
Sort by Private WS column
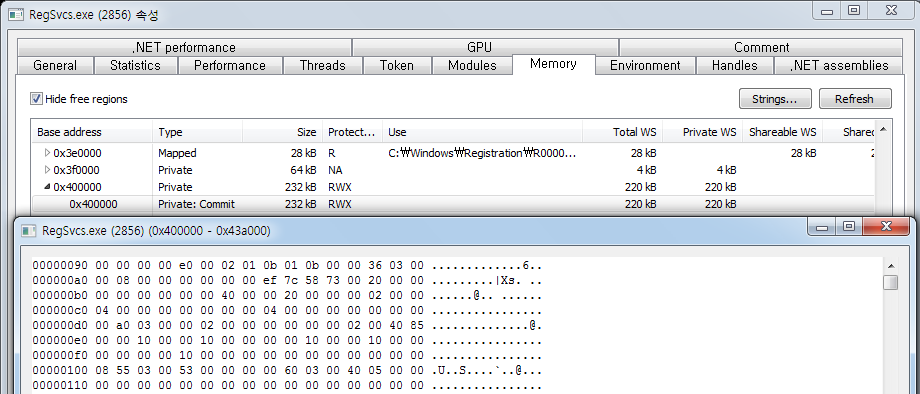coord(702,132)
